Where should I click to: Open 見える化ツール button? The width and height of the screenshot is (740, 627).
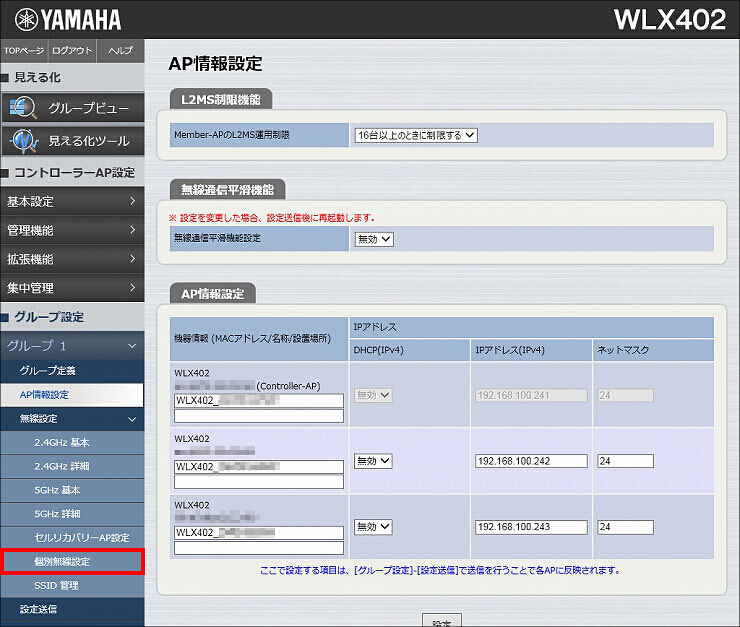click(x=73, y=141)
